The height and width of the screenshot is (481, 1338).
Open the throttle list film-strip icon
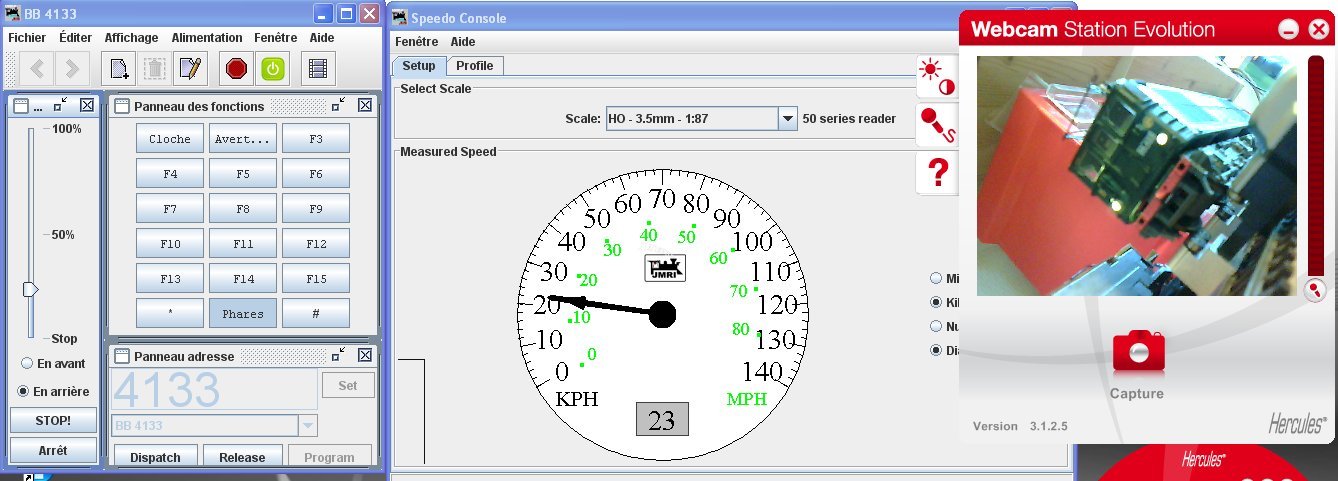coord(318,69)
